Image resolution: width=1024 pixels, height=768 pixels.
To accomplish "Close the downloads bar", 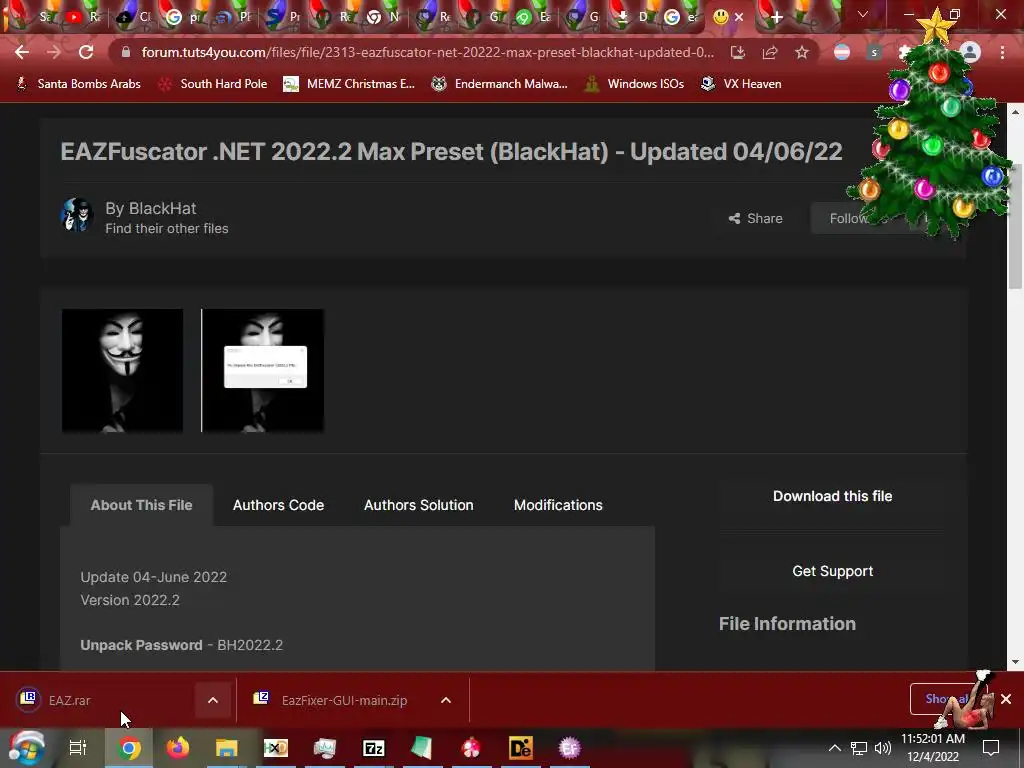I will coord(1006,699).
